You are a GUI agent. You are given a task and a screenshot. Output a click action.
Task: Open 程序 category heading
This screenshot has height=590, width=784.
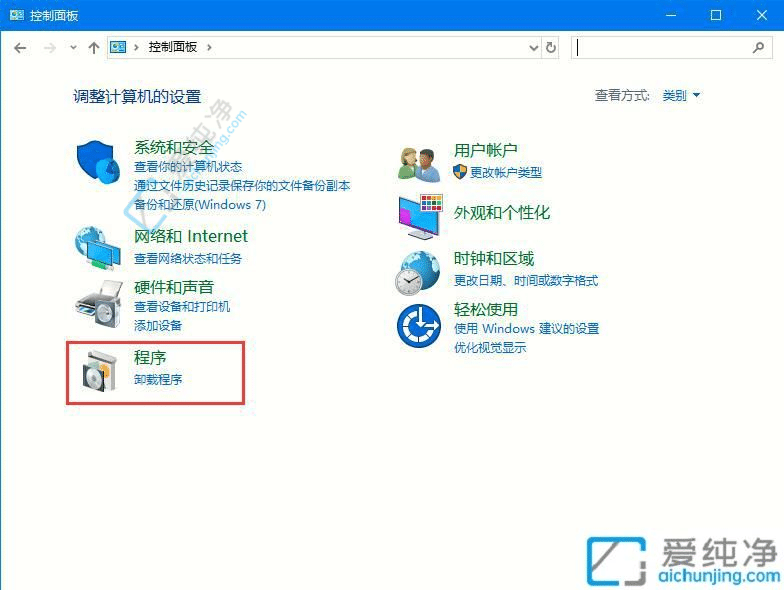150,358
